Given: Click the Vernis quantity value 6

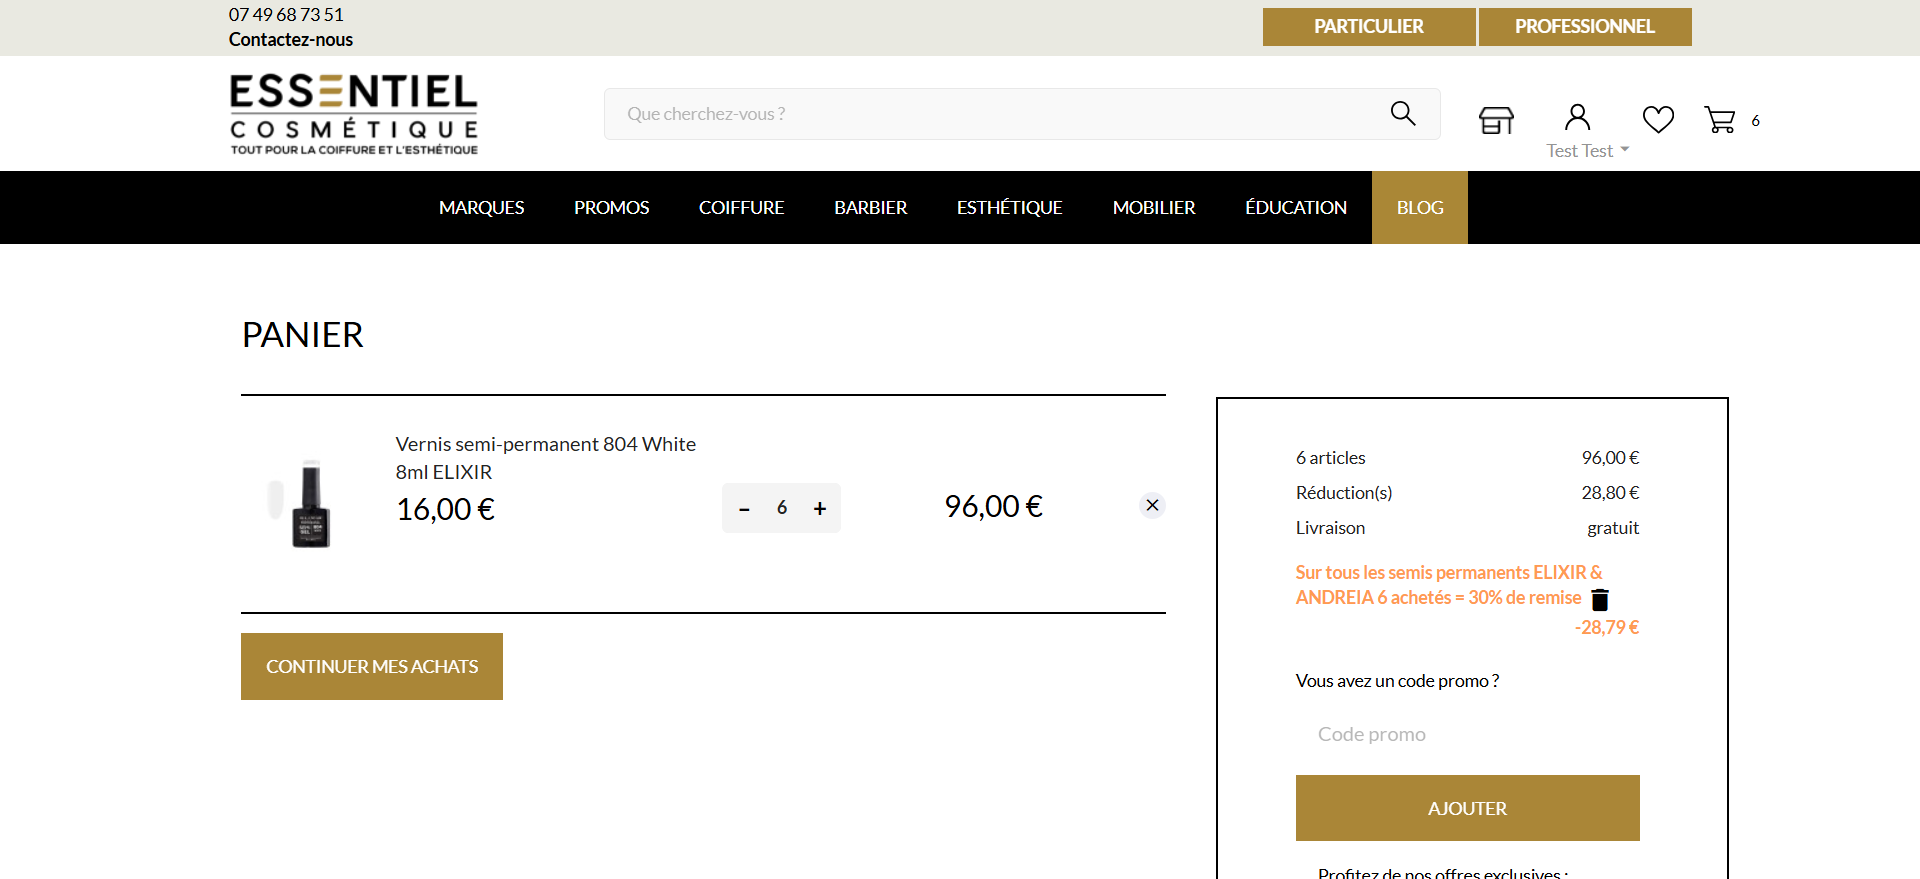Looking at the screenshot, I should (782, 508).
